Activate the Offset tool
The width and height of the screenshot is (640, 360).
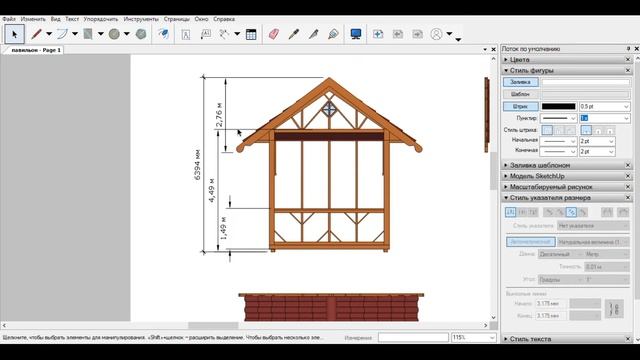tap(164, 34)
